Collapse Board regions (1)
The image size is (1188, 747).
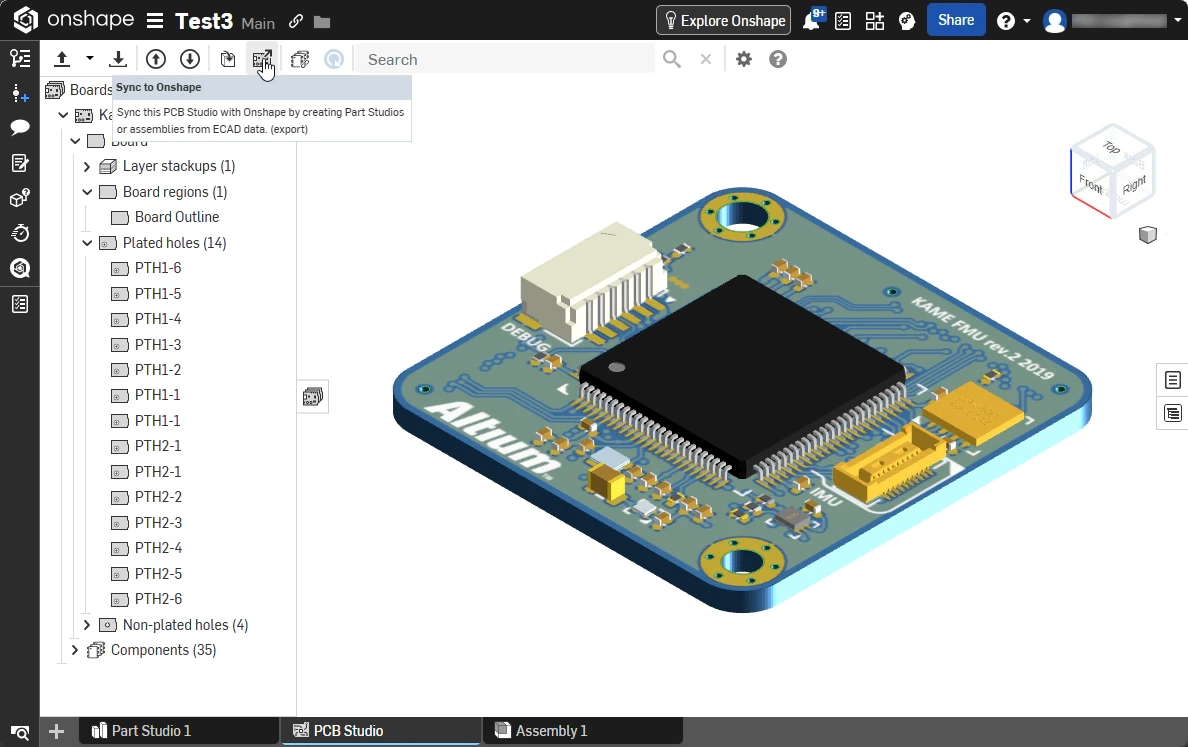pos(86,192)
